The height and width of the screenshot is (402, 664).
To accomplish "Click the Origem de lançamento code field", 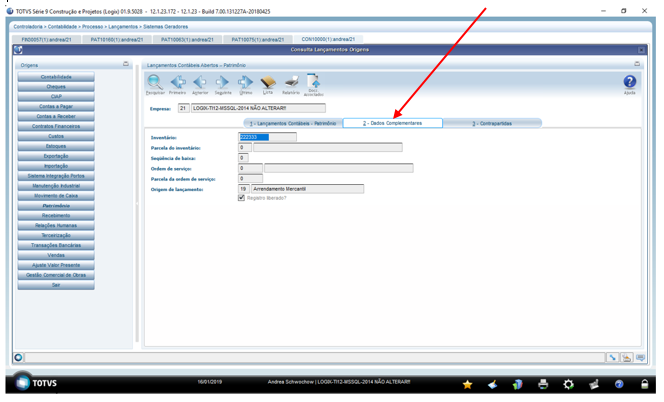I will click(243, 189).
